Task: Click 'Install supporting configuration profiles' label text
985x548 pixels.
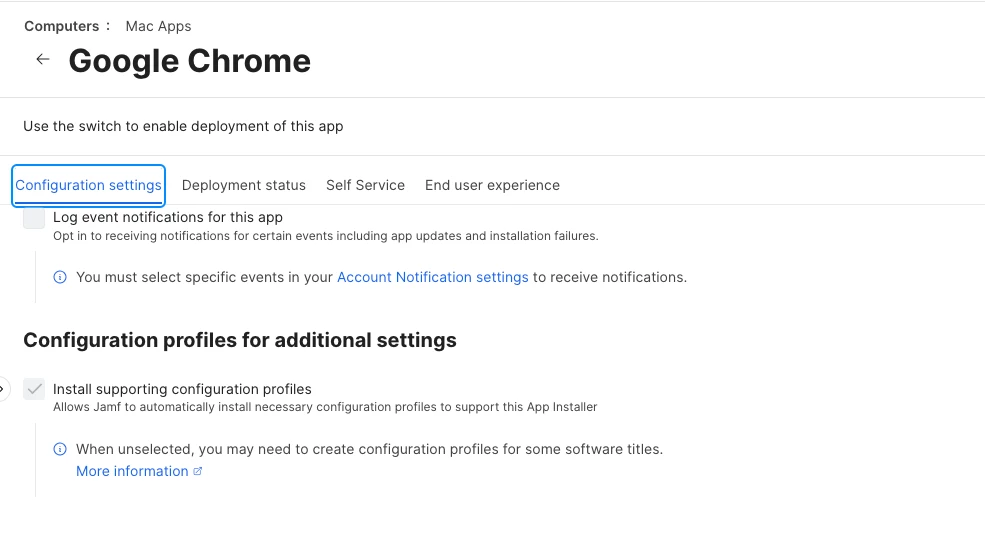Action: [x=182, y=389]
